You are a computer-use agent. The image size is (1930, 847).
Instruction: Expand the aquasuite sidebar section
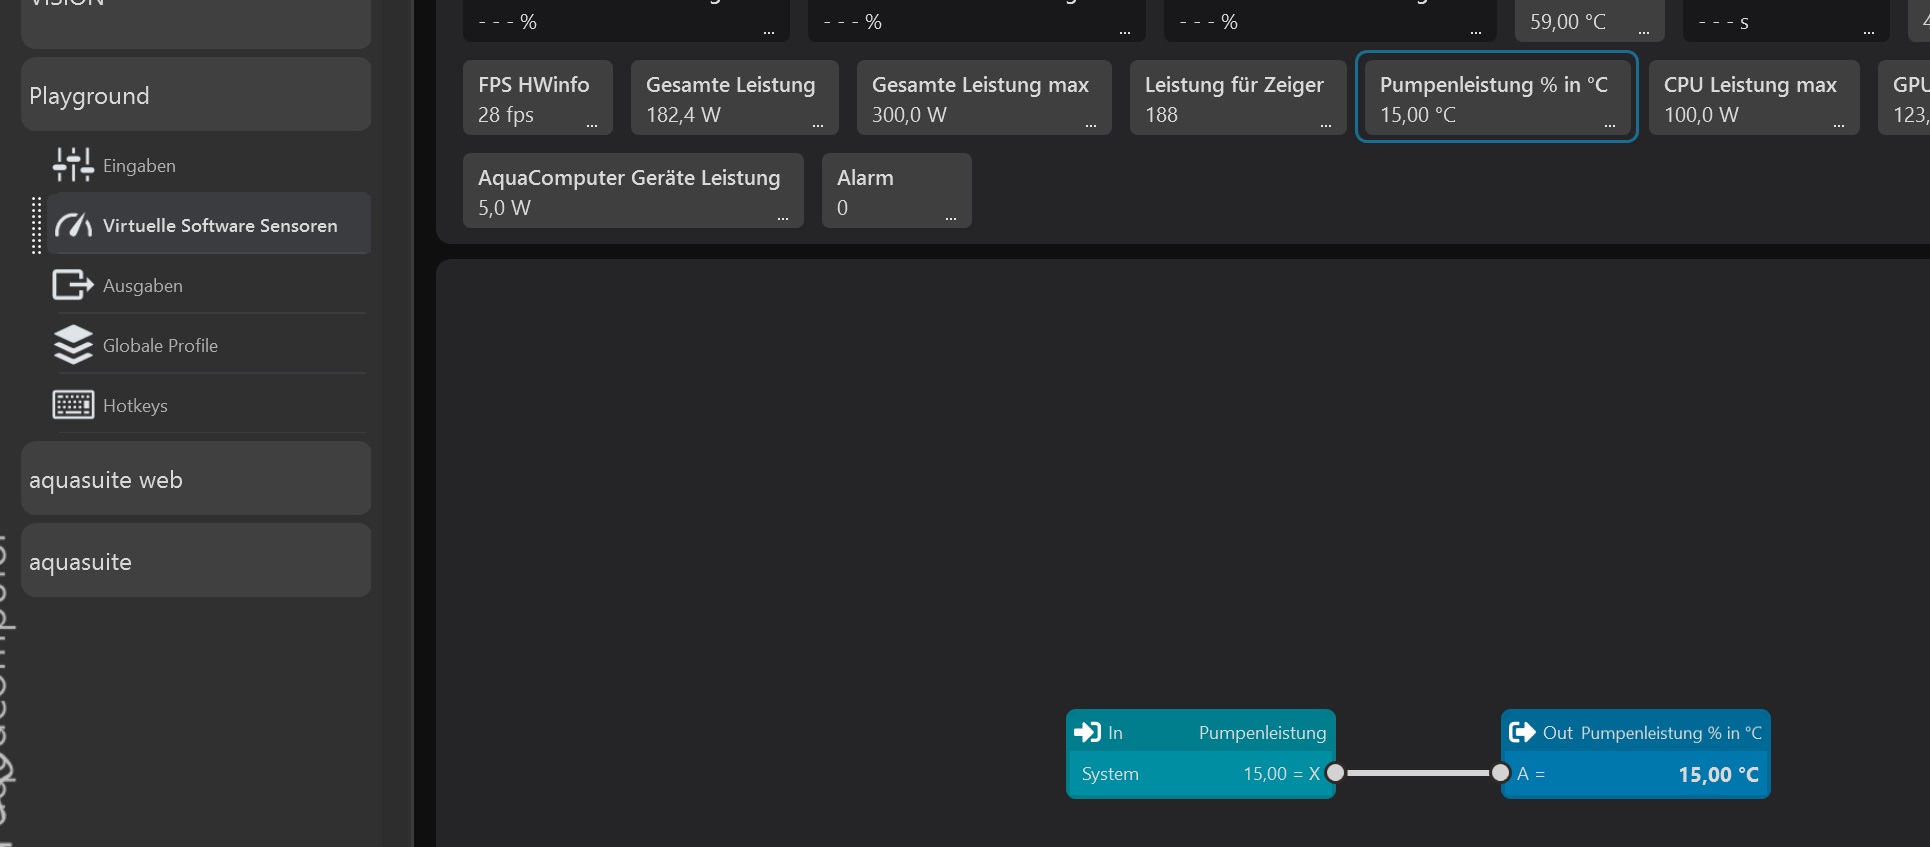[x=196, y=562]
